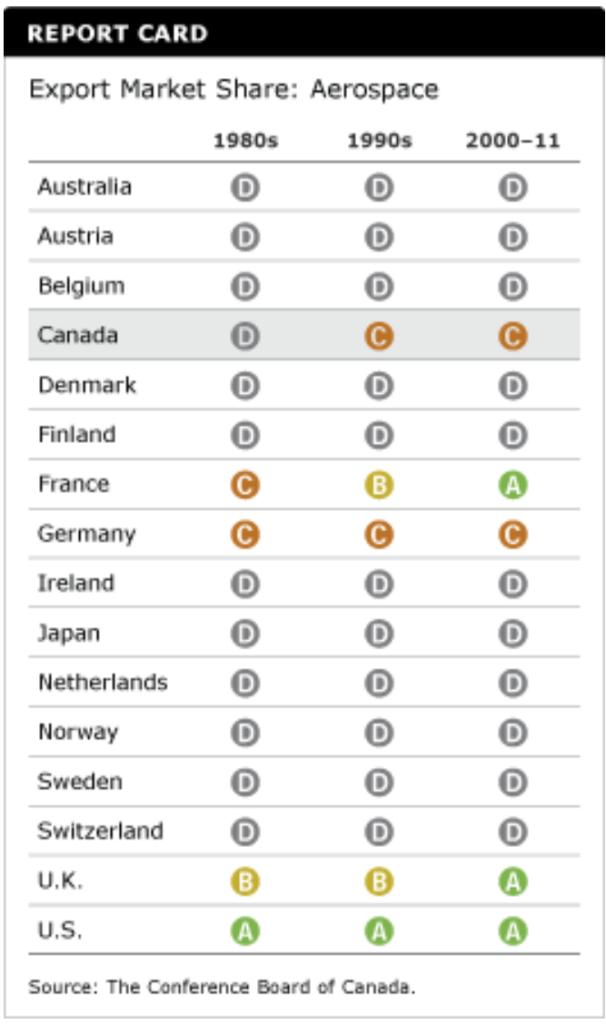Click France's 1990s yellow B grade icon
Screen dimensions: 606x1024
[x=379, y=486]
